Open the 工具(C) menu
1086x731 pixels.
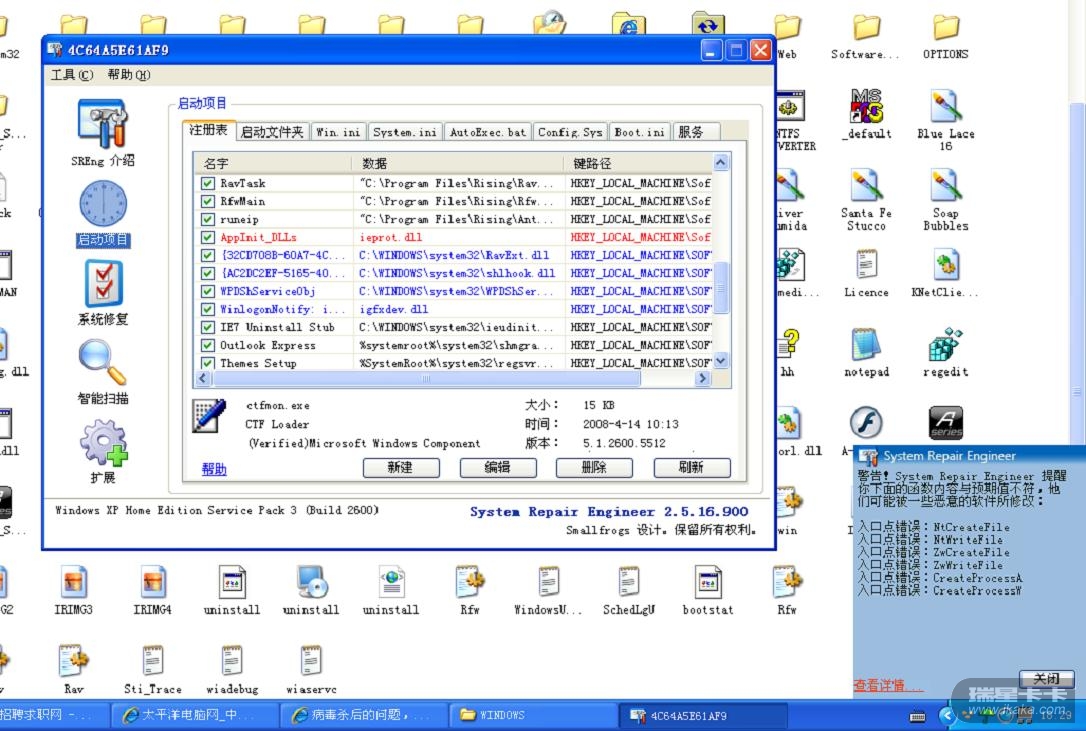[71, 75]
